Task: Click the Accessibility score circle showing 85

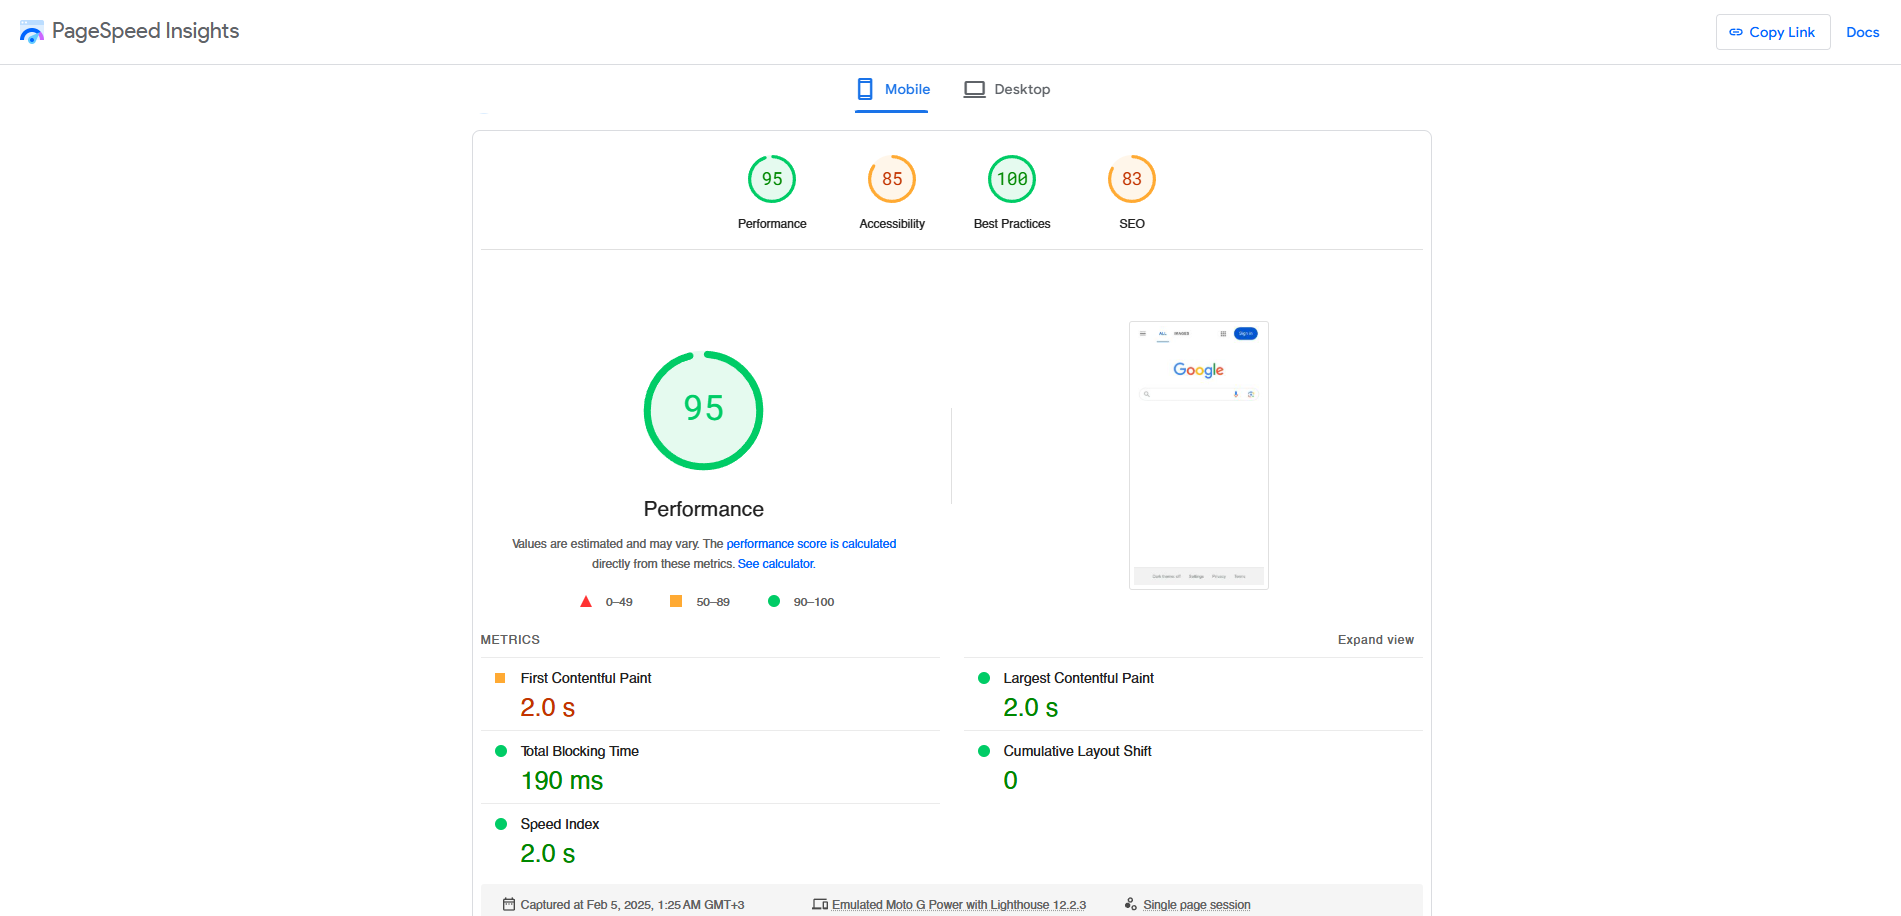Action: [891, 179]
